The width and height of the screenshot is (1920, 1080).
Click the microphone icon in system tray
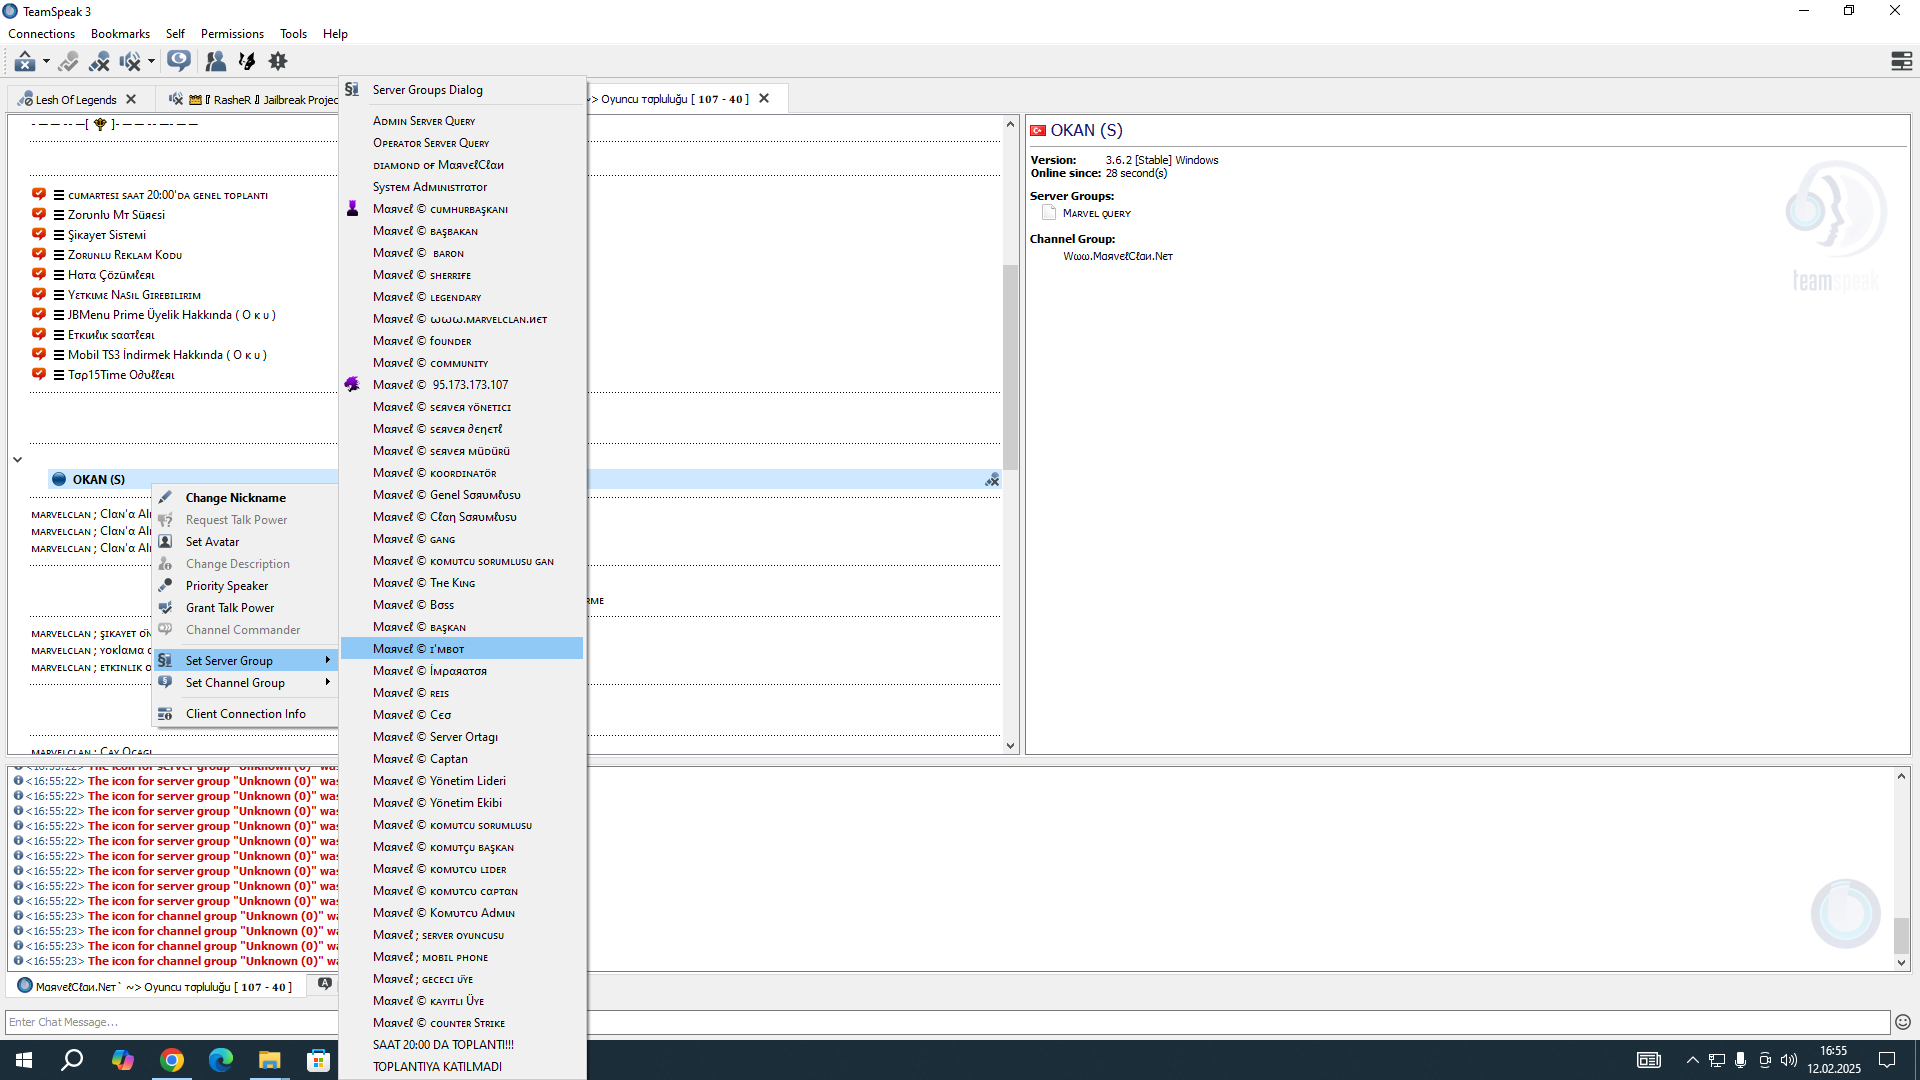coord(1741,1060)
